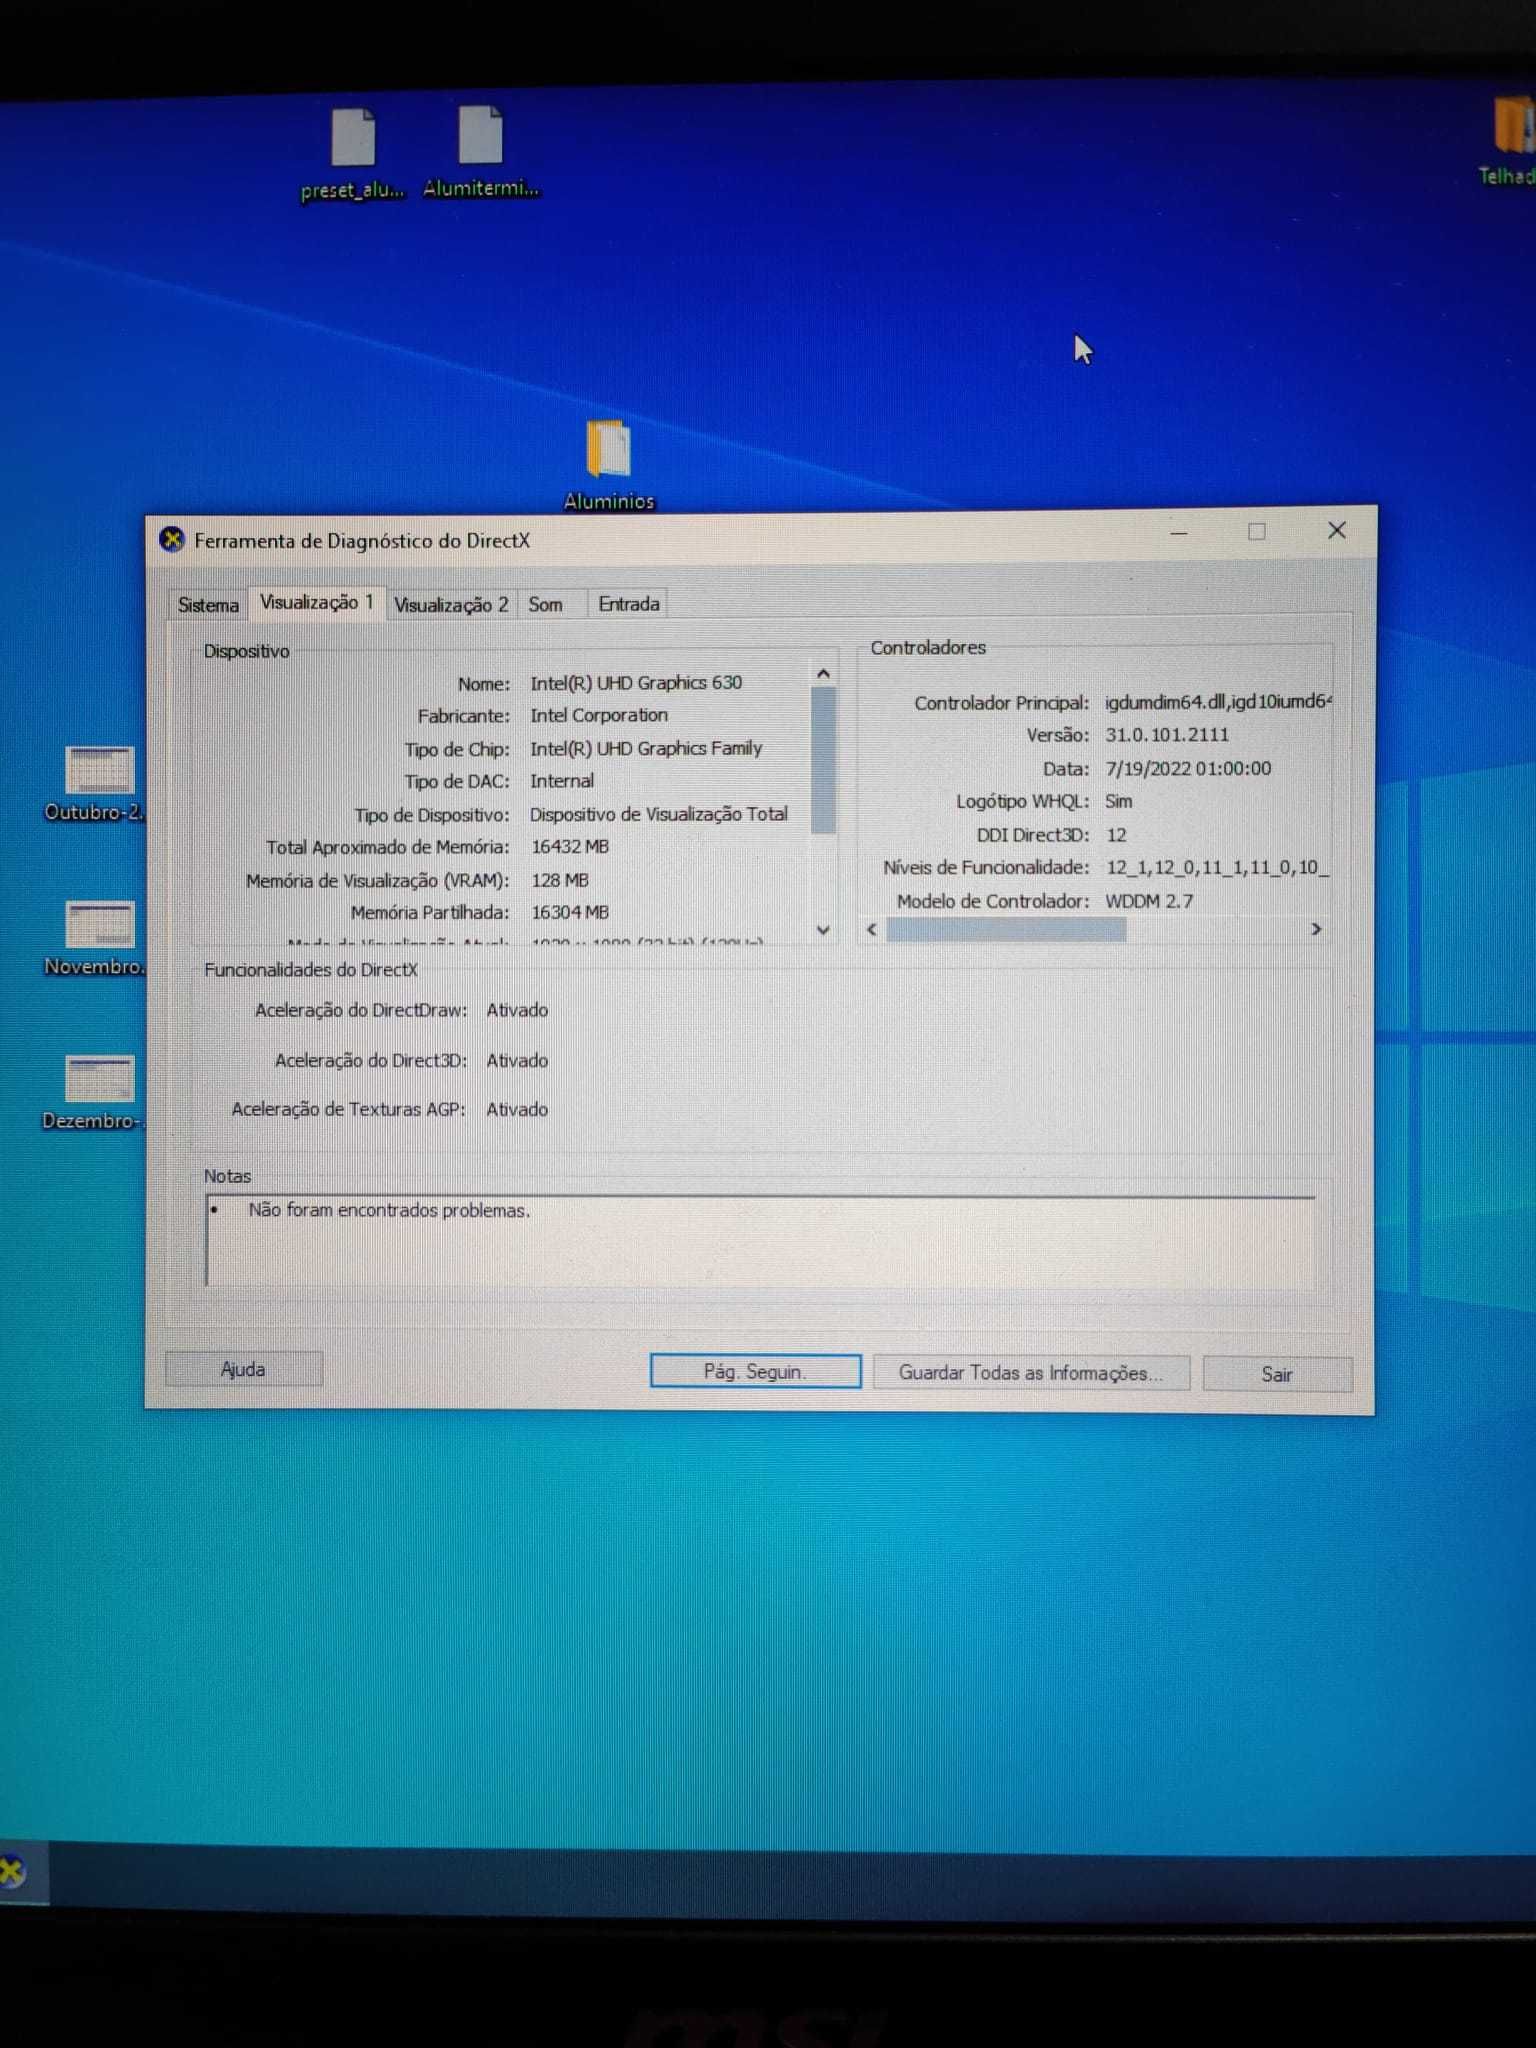Click the 'Internal' DAC type value
1536x2048 pixels.
pos(562,781)
